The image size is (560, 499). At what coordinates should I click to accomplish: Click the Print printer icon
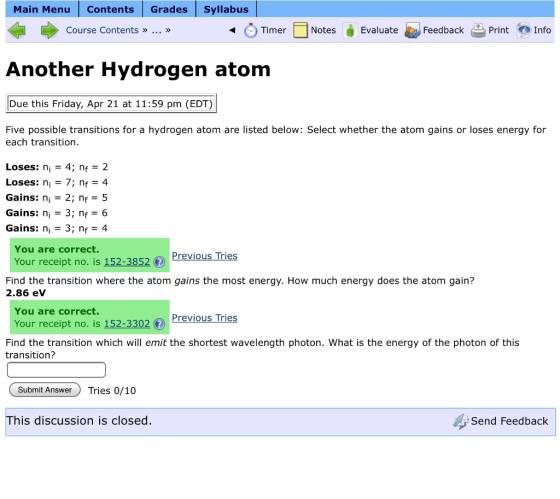coord(478,30)
